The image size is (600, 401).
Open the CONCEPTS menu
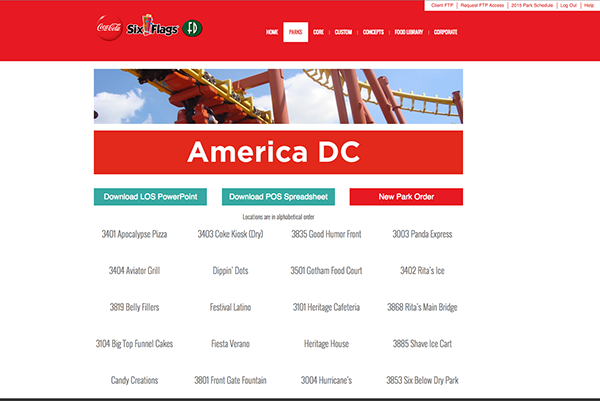(x=373, y=32)
